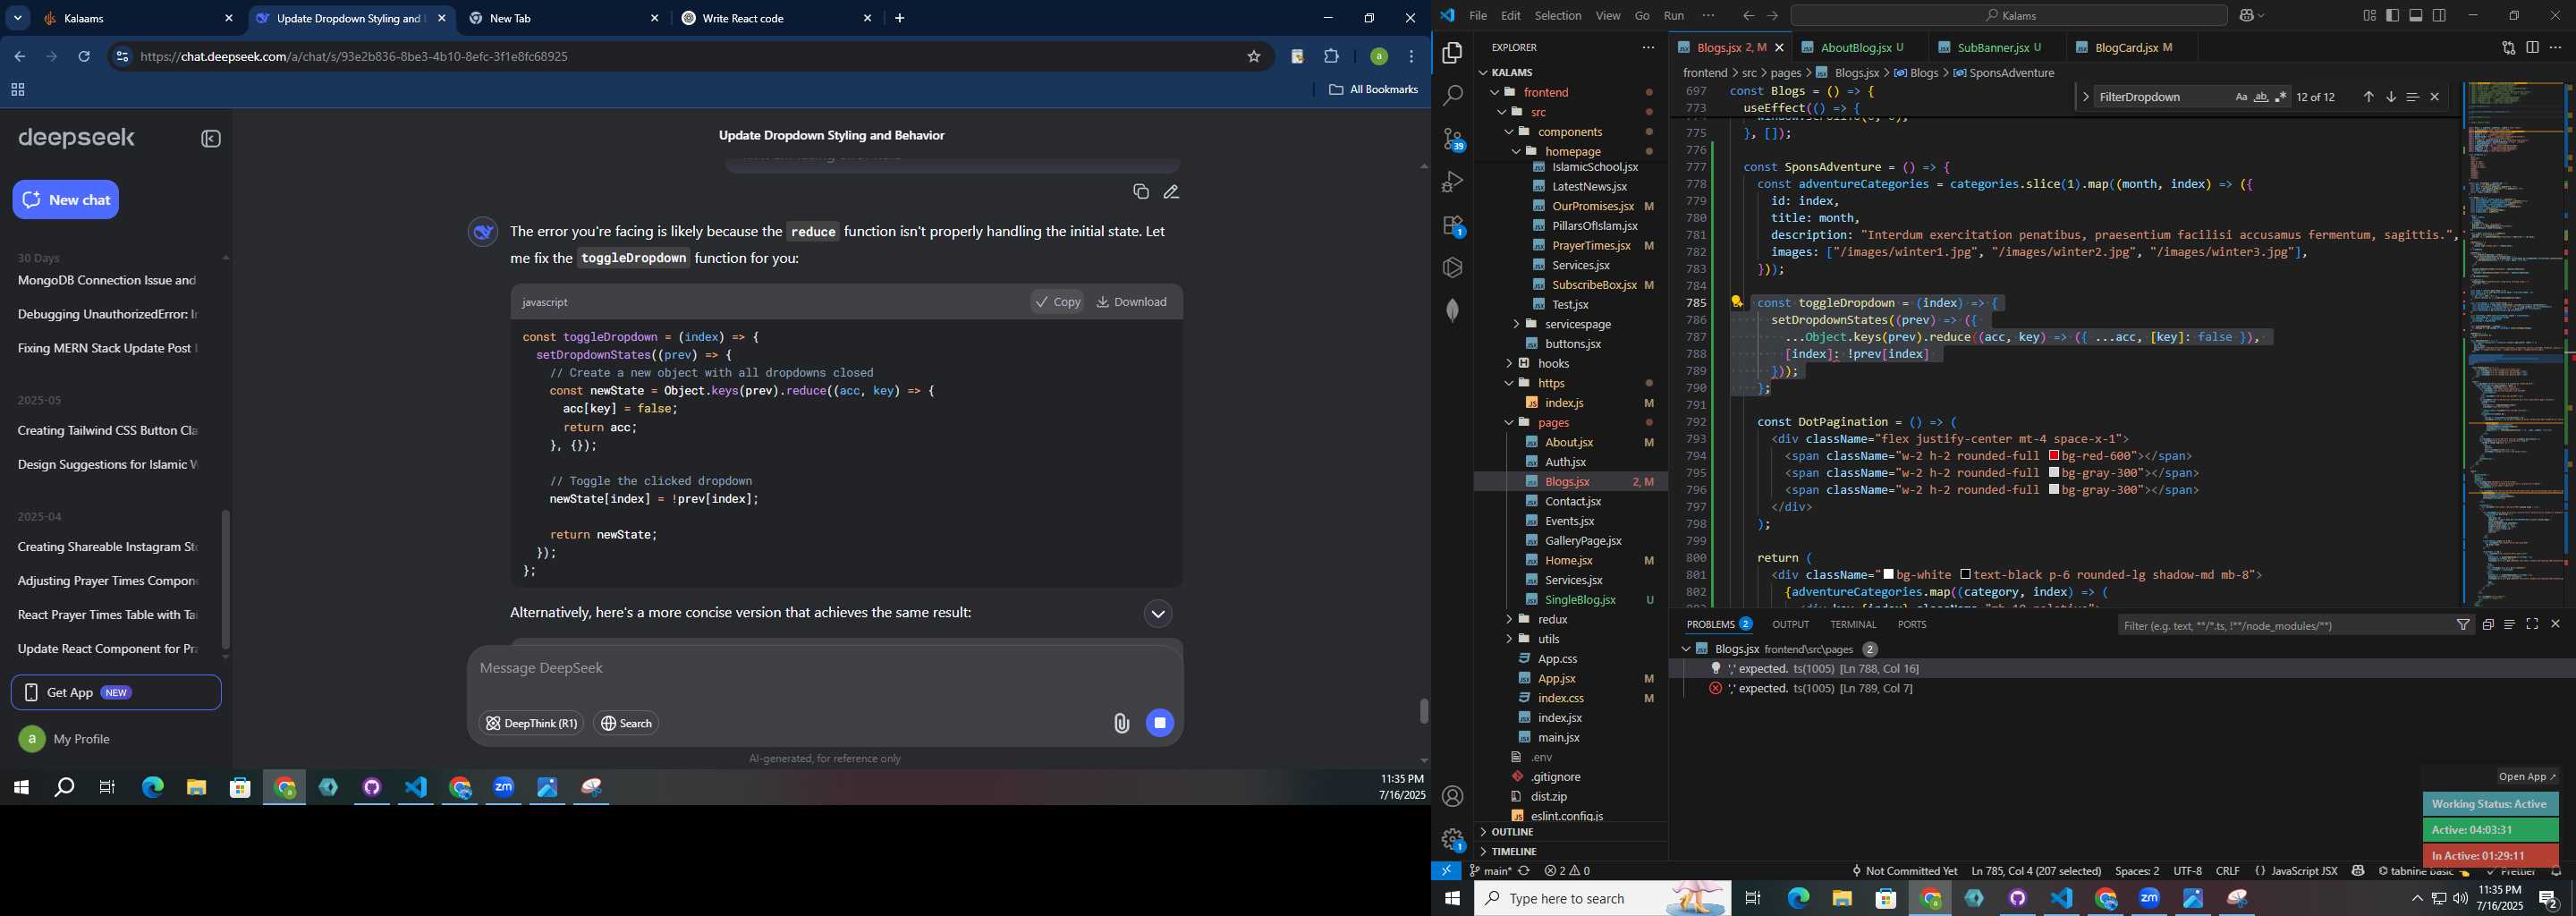The width and height of the screenshot is (2576, 916).
Task: Collapse the components folder in Explorer
Action: [x=1509, y=132]
